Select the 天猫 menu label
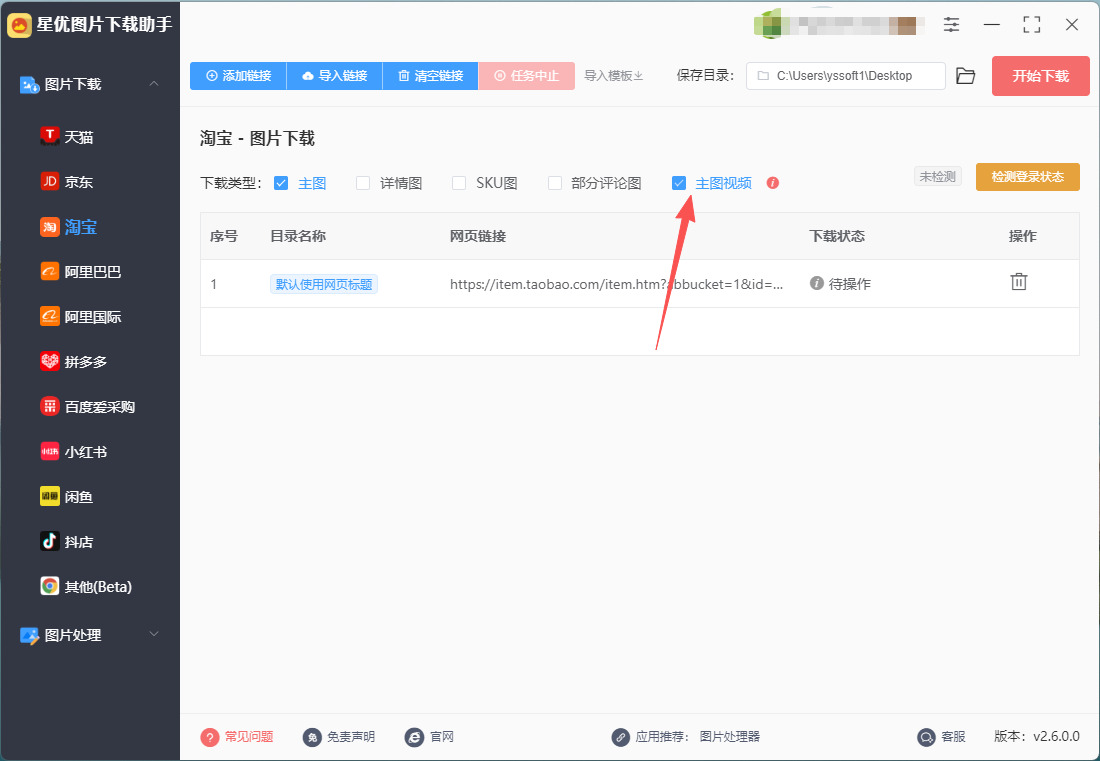Image resolution: width=1100 pixels, height=761 pixels. 79,137
